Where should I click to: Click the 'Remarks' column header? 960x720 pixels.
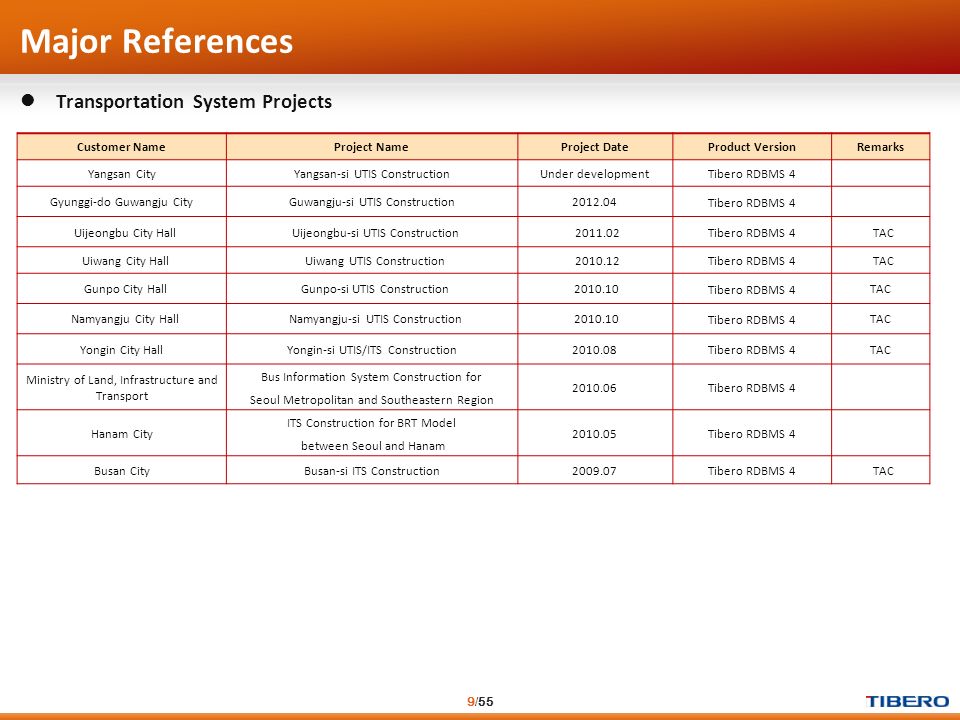(880, 147)
